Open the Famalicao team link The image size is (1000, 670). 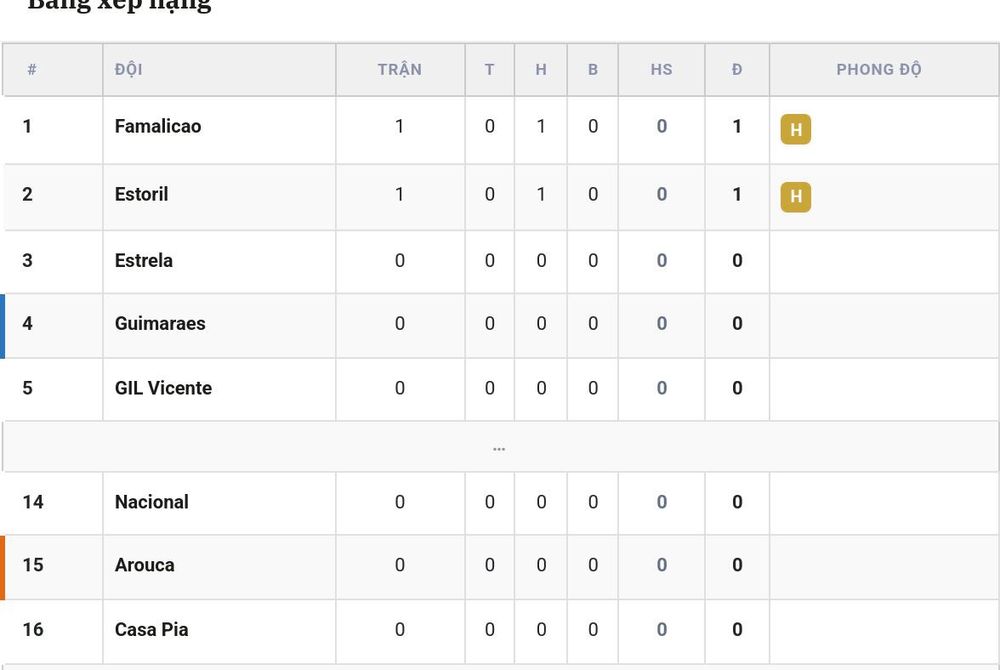(158, 126)
